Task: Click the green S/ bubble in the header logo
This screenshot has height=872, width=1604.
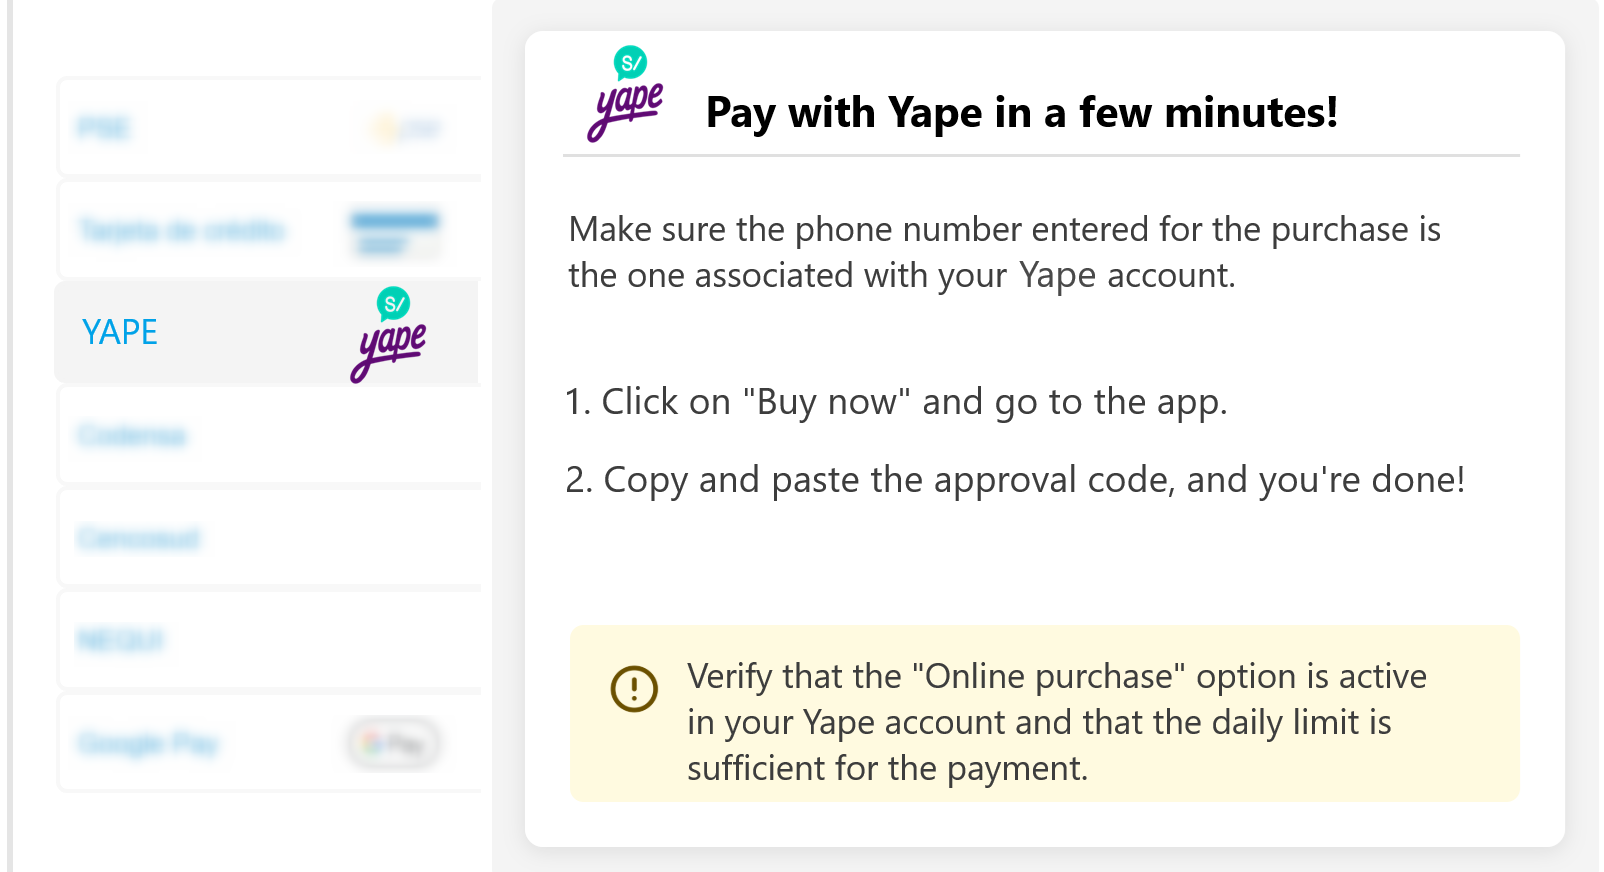Action: click(x=631, y=64)
